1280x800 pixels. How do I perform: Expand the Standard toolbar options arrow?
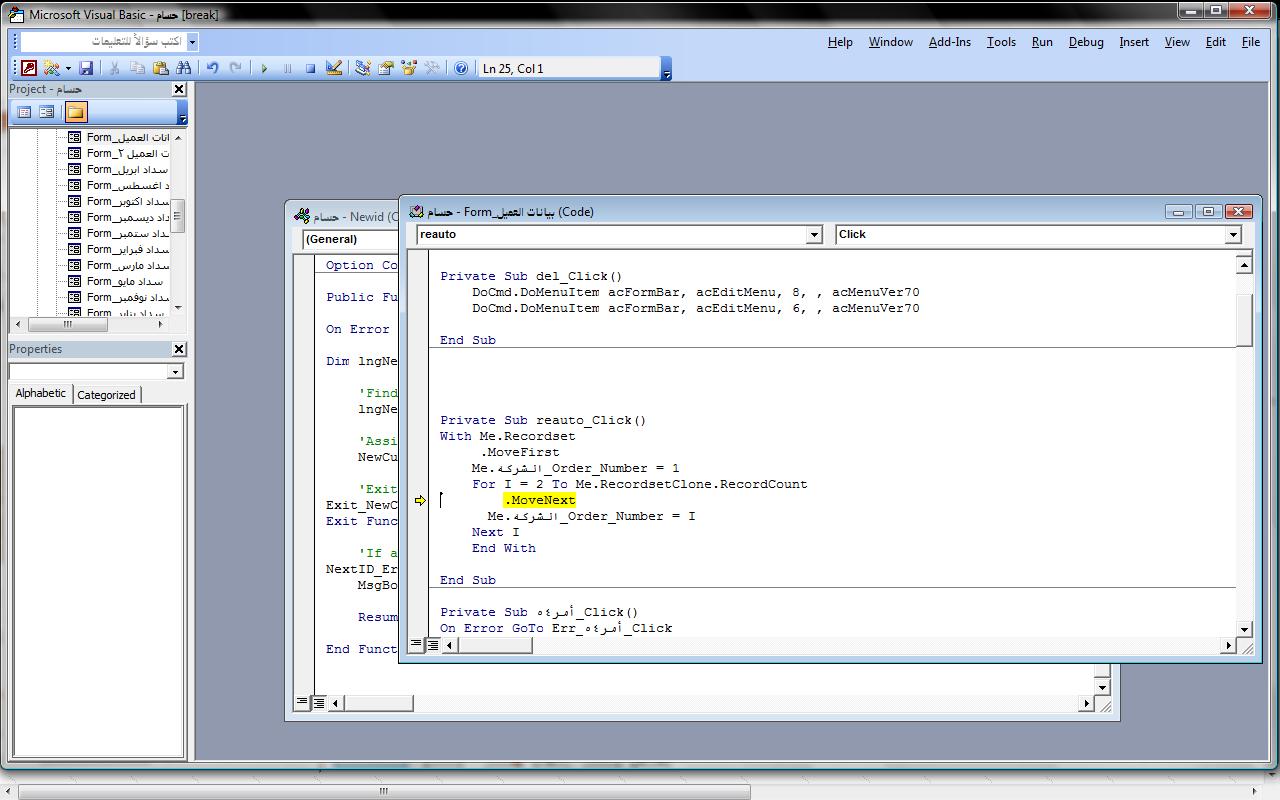tap(667, 69)
